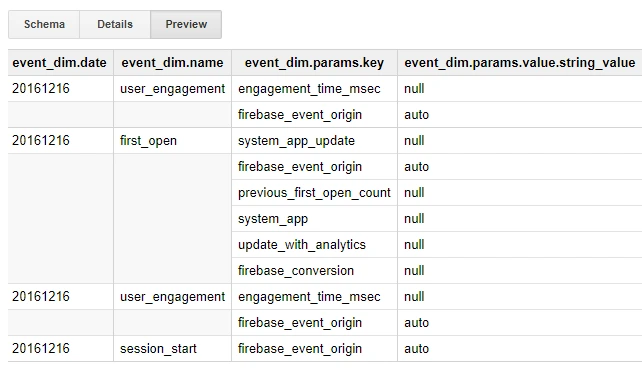The height and width of the screenshot is (372, 642).
Task: Click the event_dim.params.key column header
Action: (314, 63)
